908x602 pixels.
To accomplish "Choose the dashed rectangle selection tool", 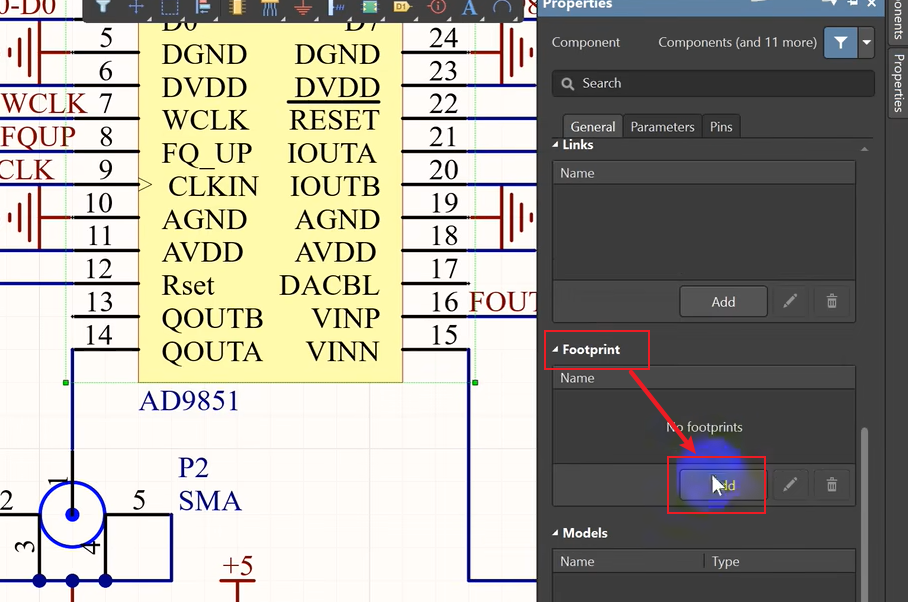I will [170, 6].
